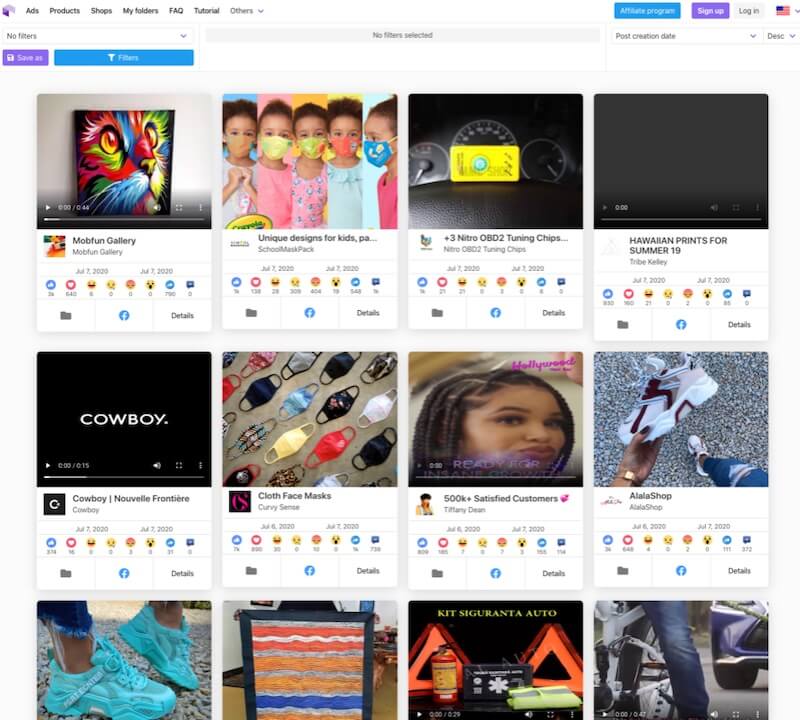
Task: Open the Ads menu
Action: pos(32,11)
